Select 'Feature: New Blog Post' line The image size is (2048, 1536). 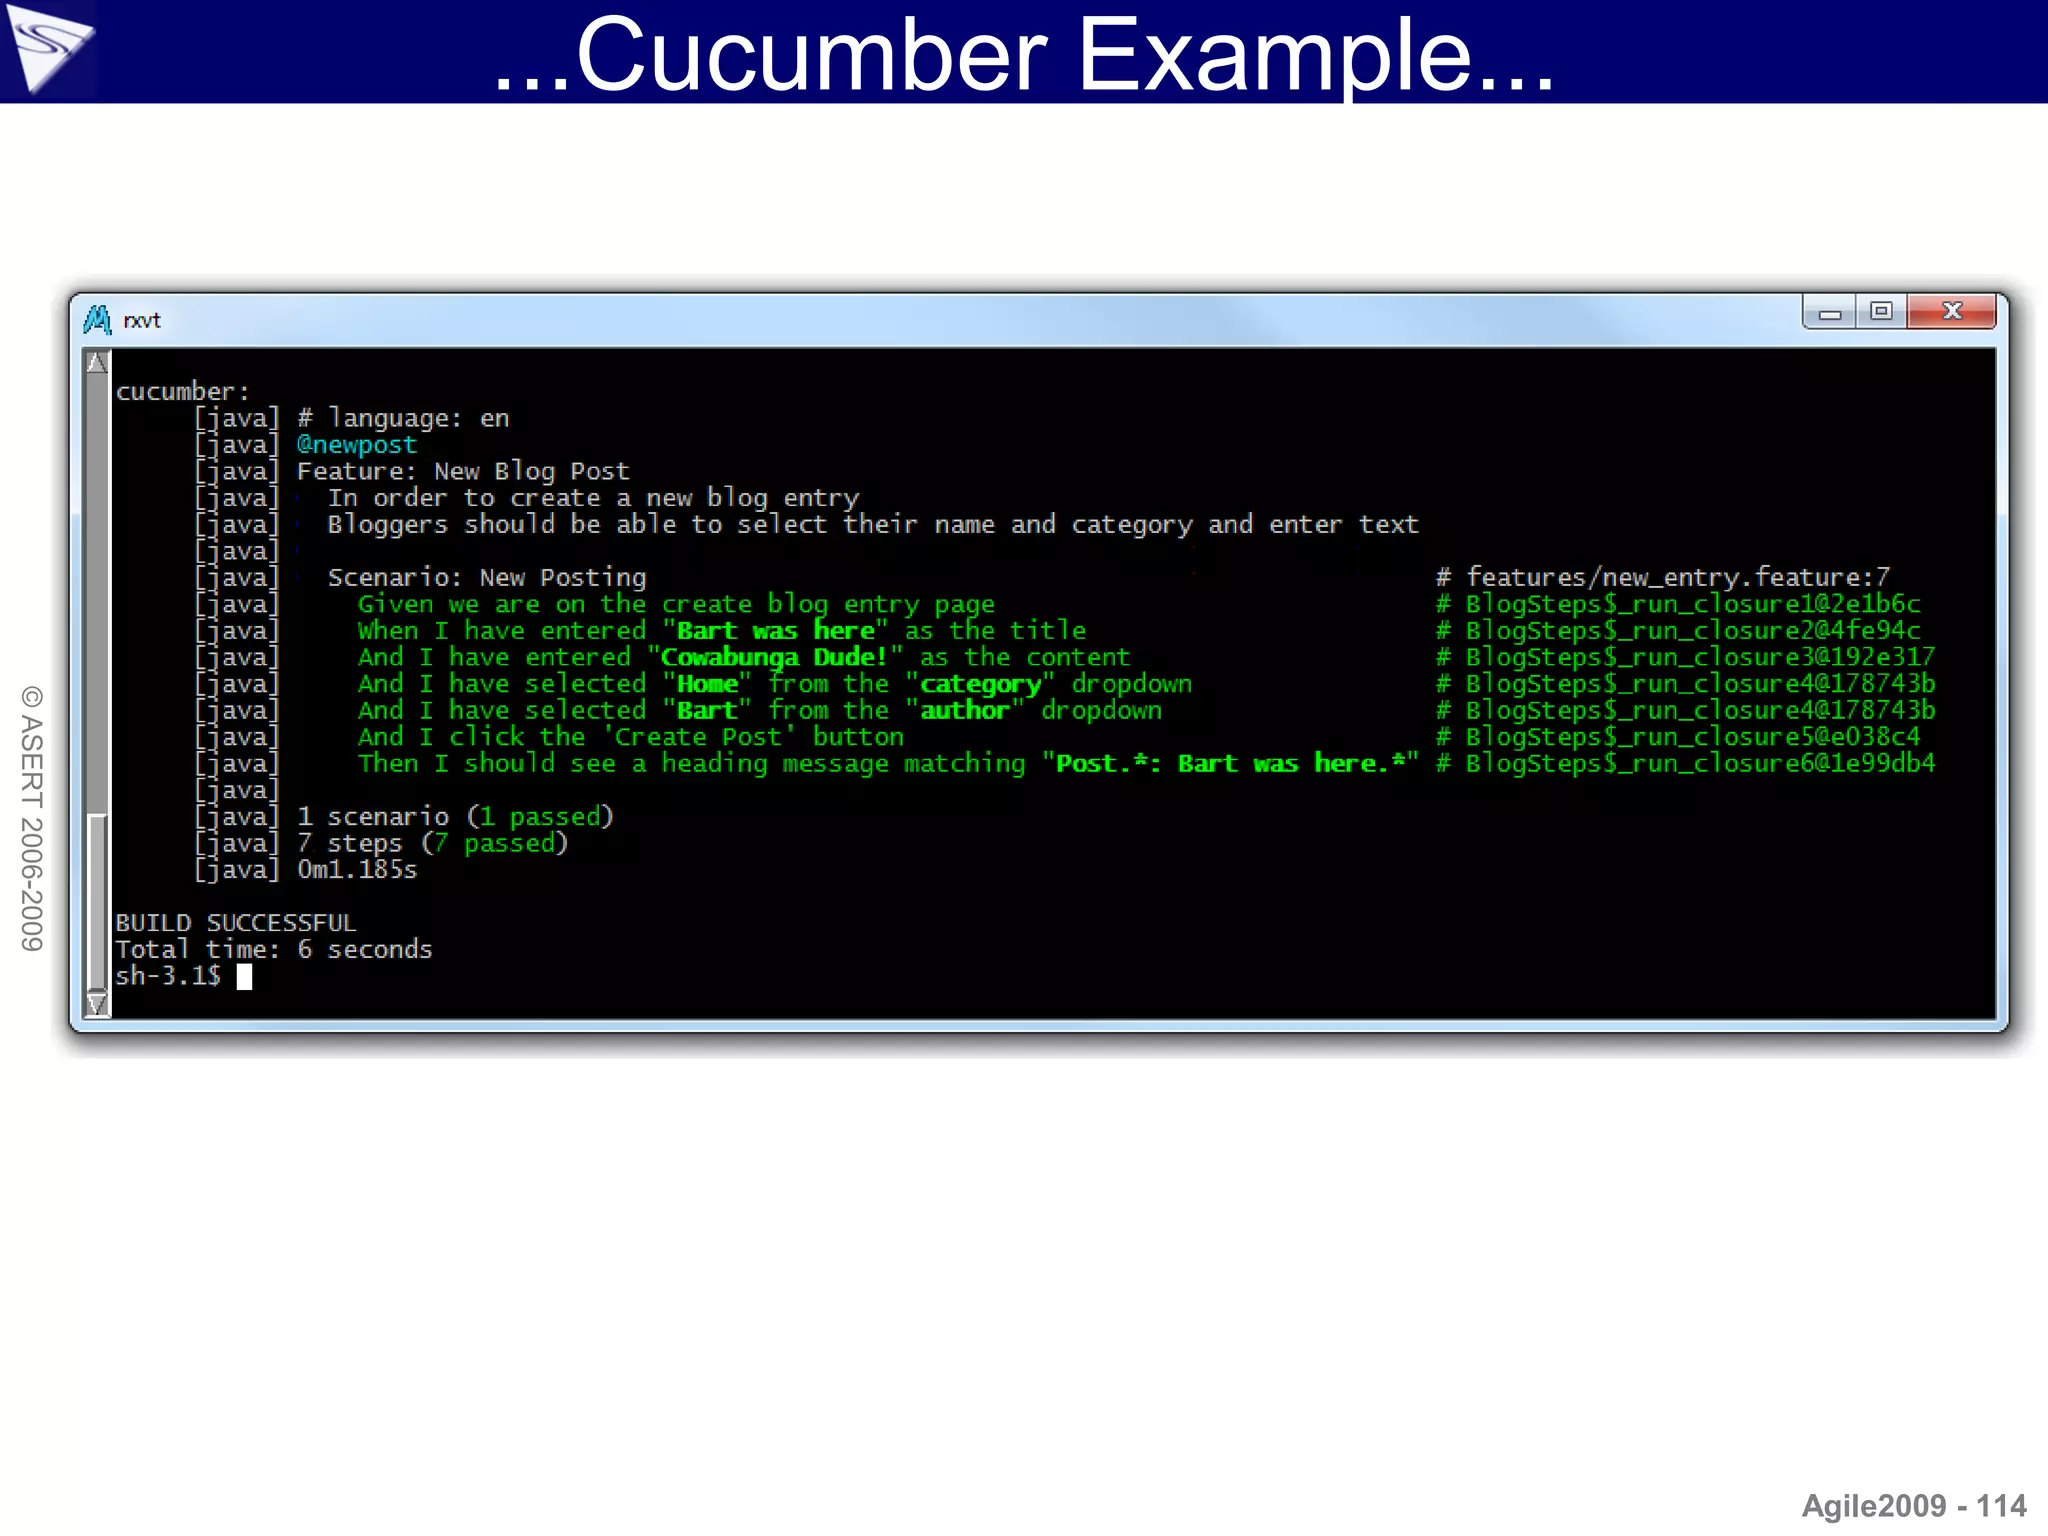pos(463,471)
